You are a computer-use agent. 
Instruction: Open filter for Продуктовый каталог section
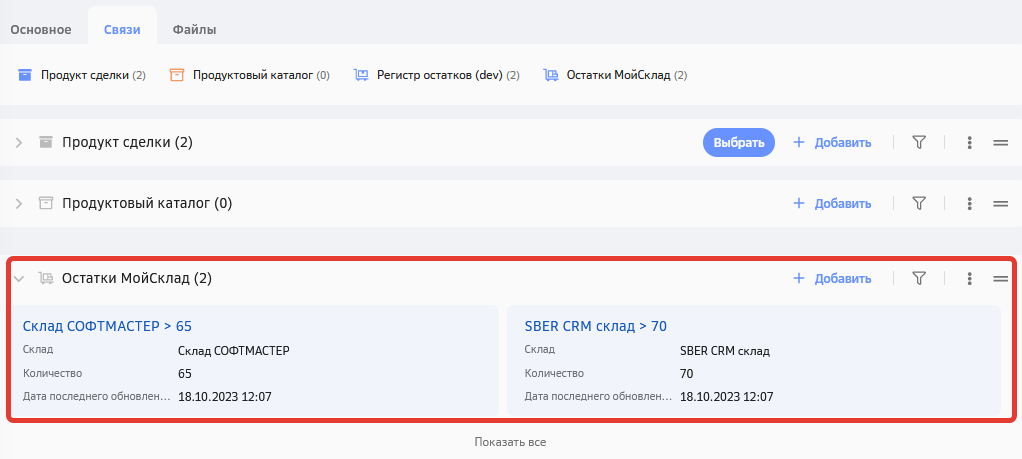click(919, 203)
